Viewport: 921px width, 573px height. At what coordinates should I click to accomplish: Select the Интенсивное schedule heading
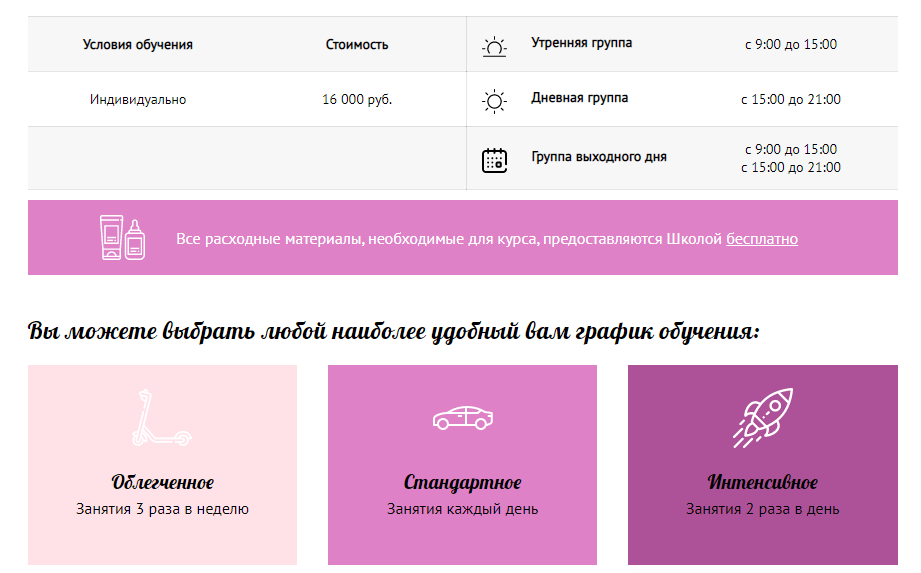click(x=762, y=482)
